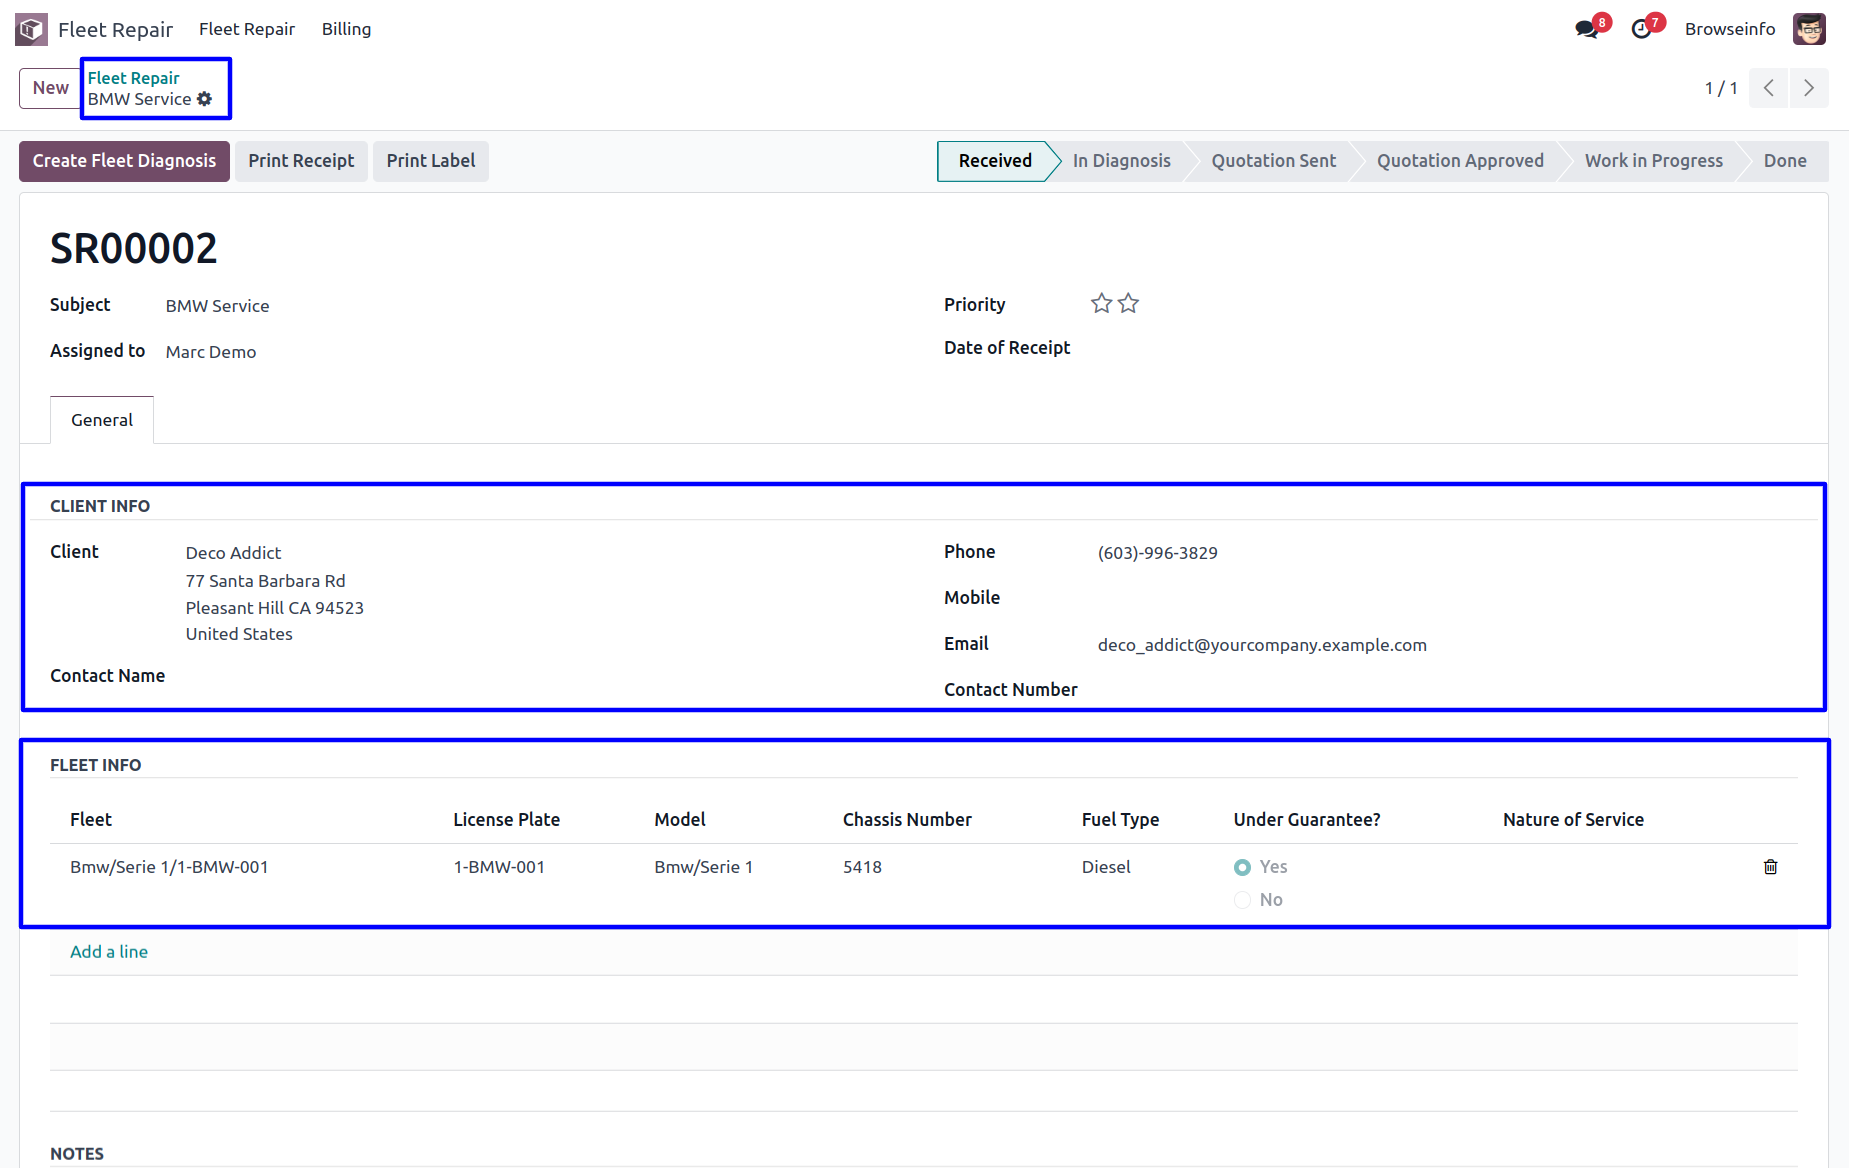Open gear settings next to BMW Service
Screen dimensions: 1849x1168
205,99
